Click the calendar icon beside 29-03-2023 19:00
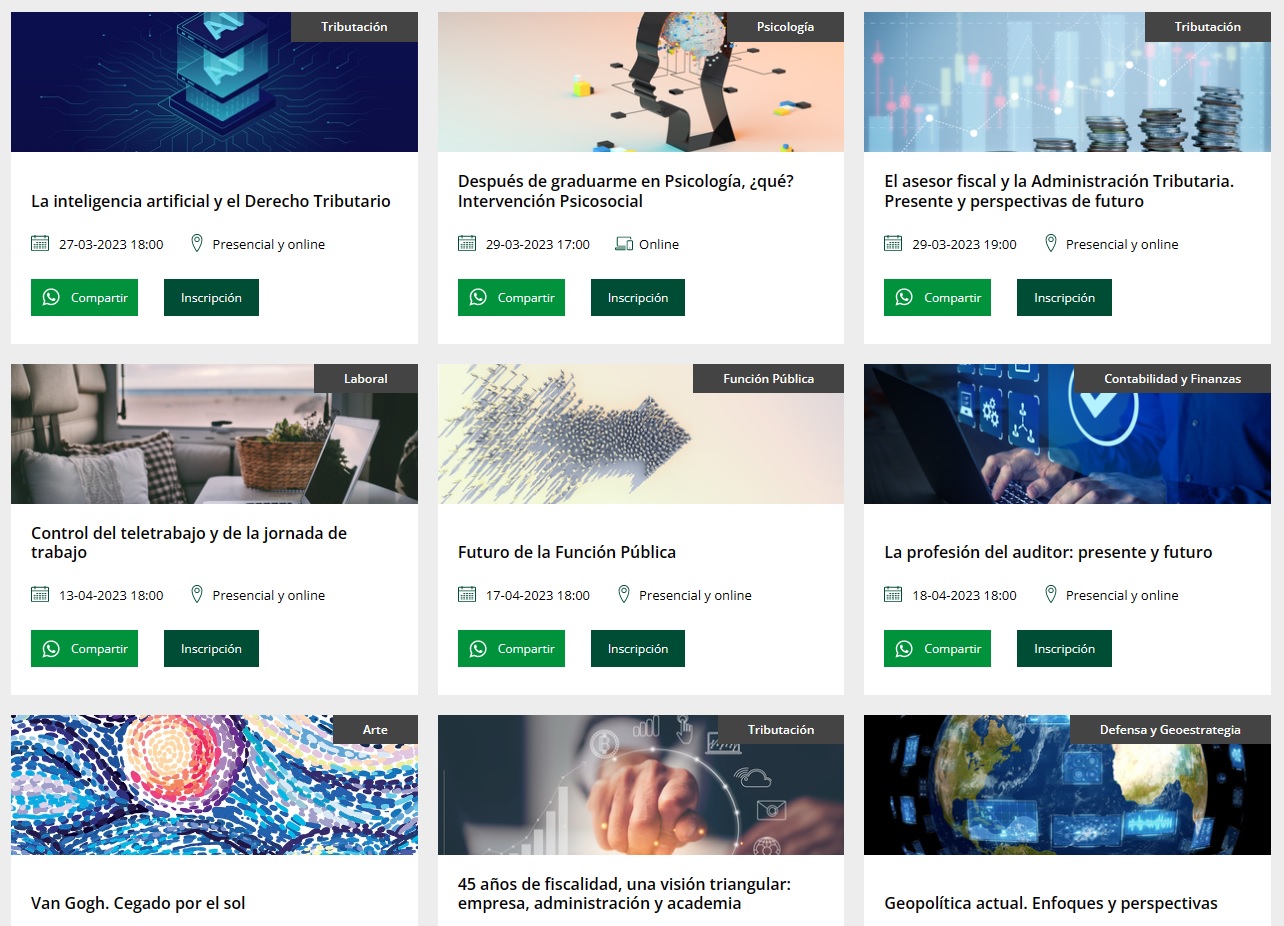Viewport: 1284px width, 926px height. [893, 243]
